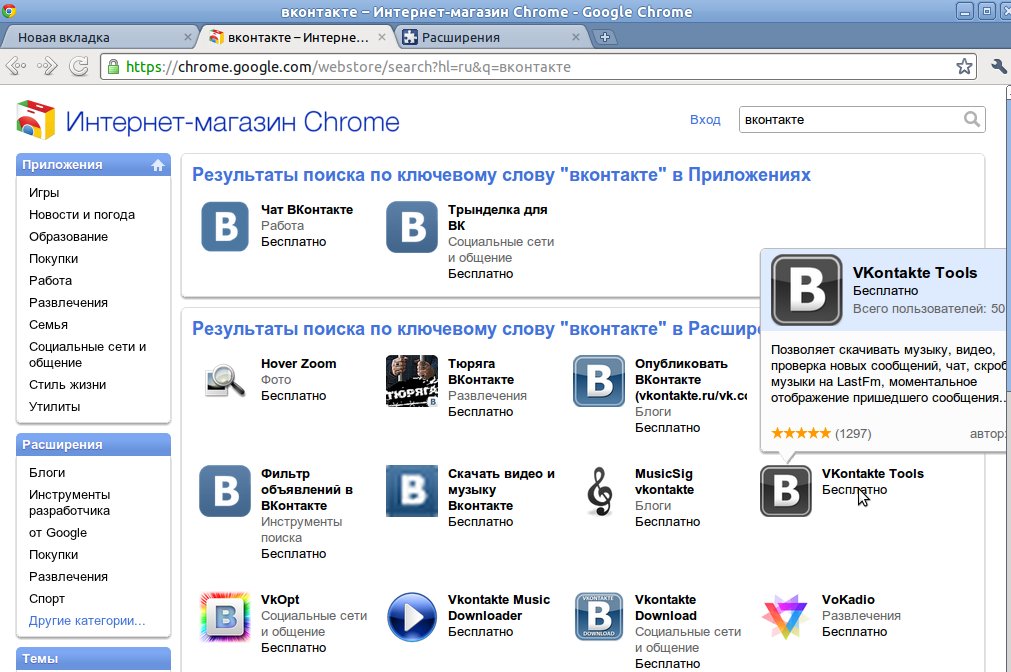Click the large VKontakte Tools icon in popup

pyautogui.click(x=807, y=290)
